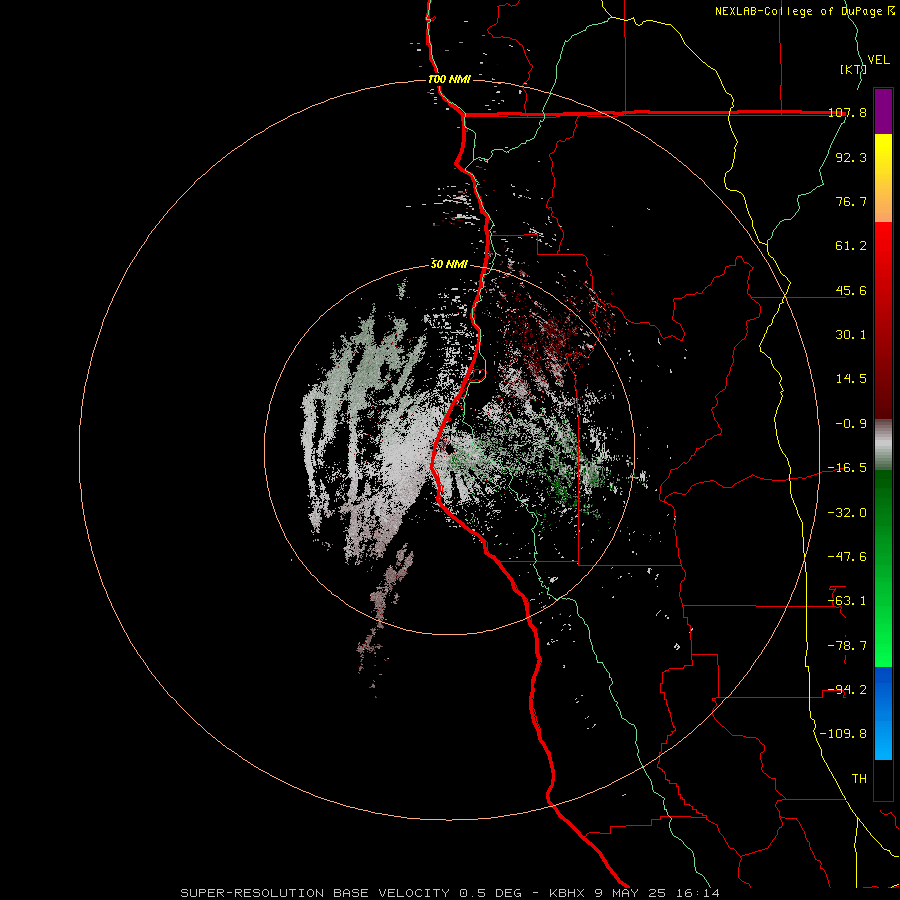Click the 92.3 velocity scale value
This screenshot has width=900, height=900.
(851, 157)
